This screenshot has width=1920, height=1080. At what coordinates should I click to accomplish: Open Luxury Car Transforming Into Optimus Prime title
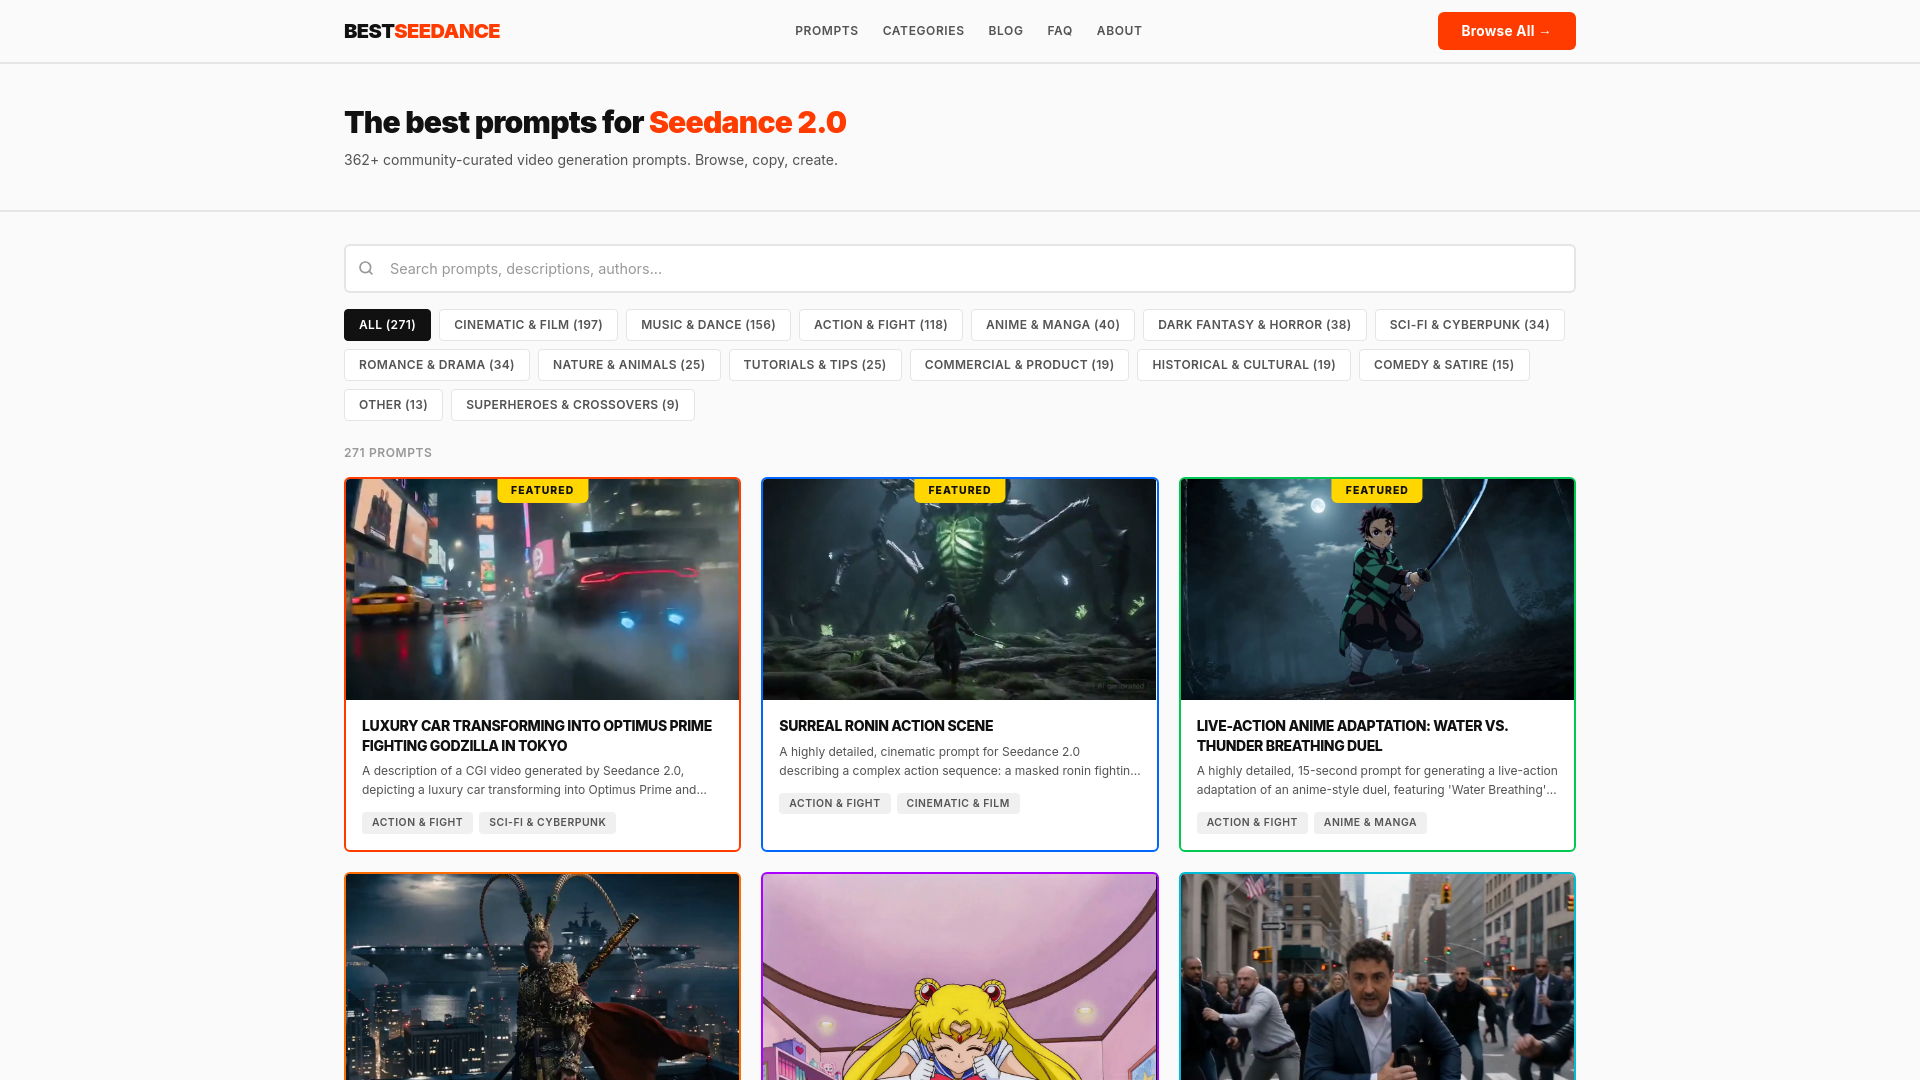click(537, 736)
